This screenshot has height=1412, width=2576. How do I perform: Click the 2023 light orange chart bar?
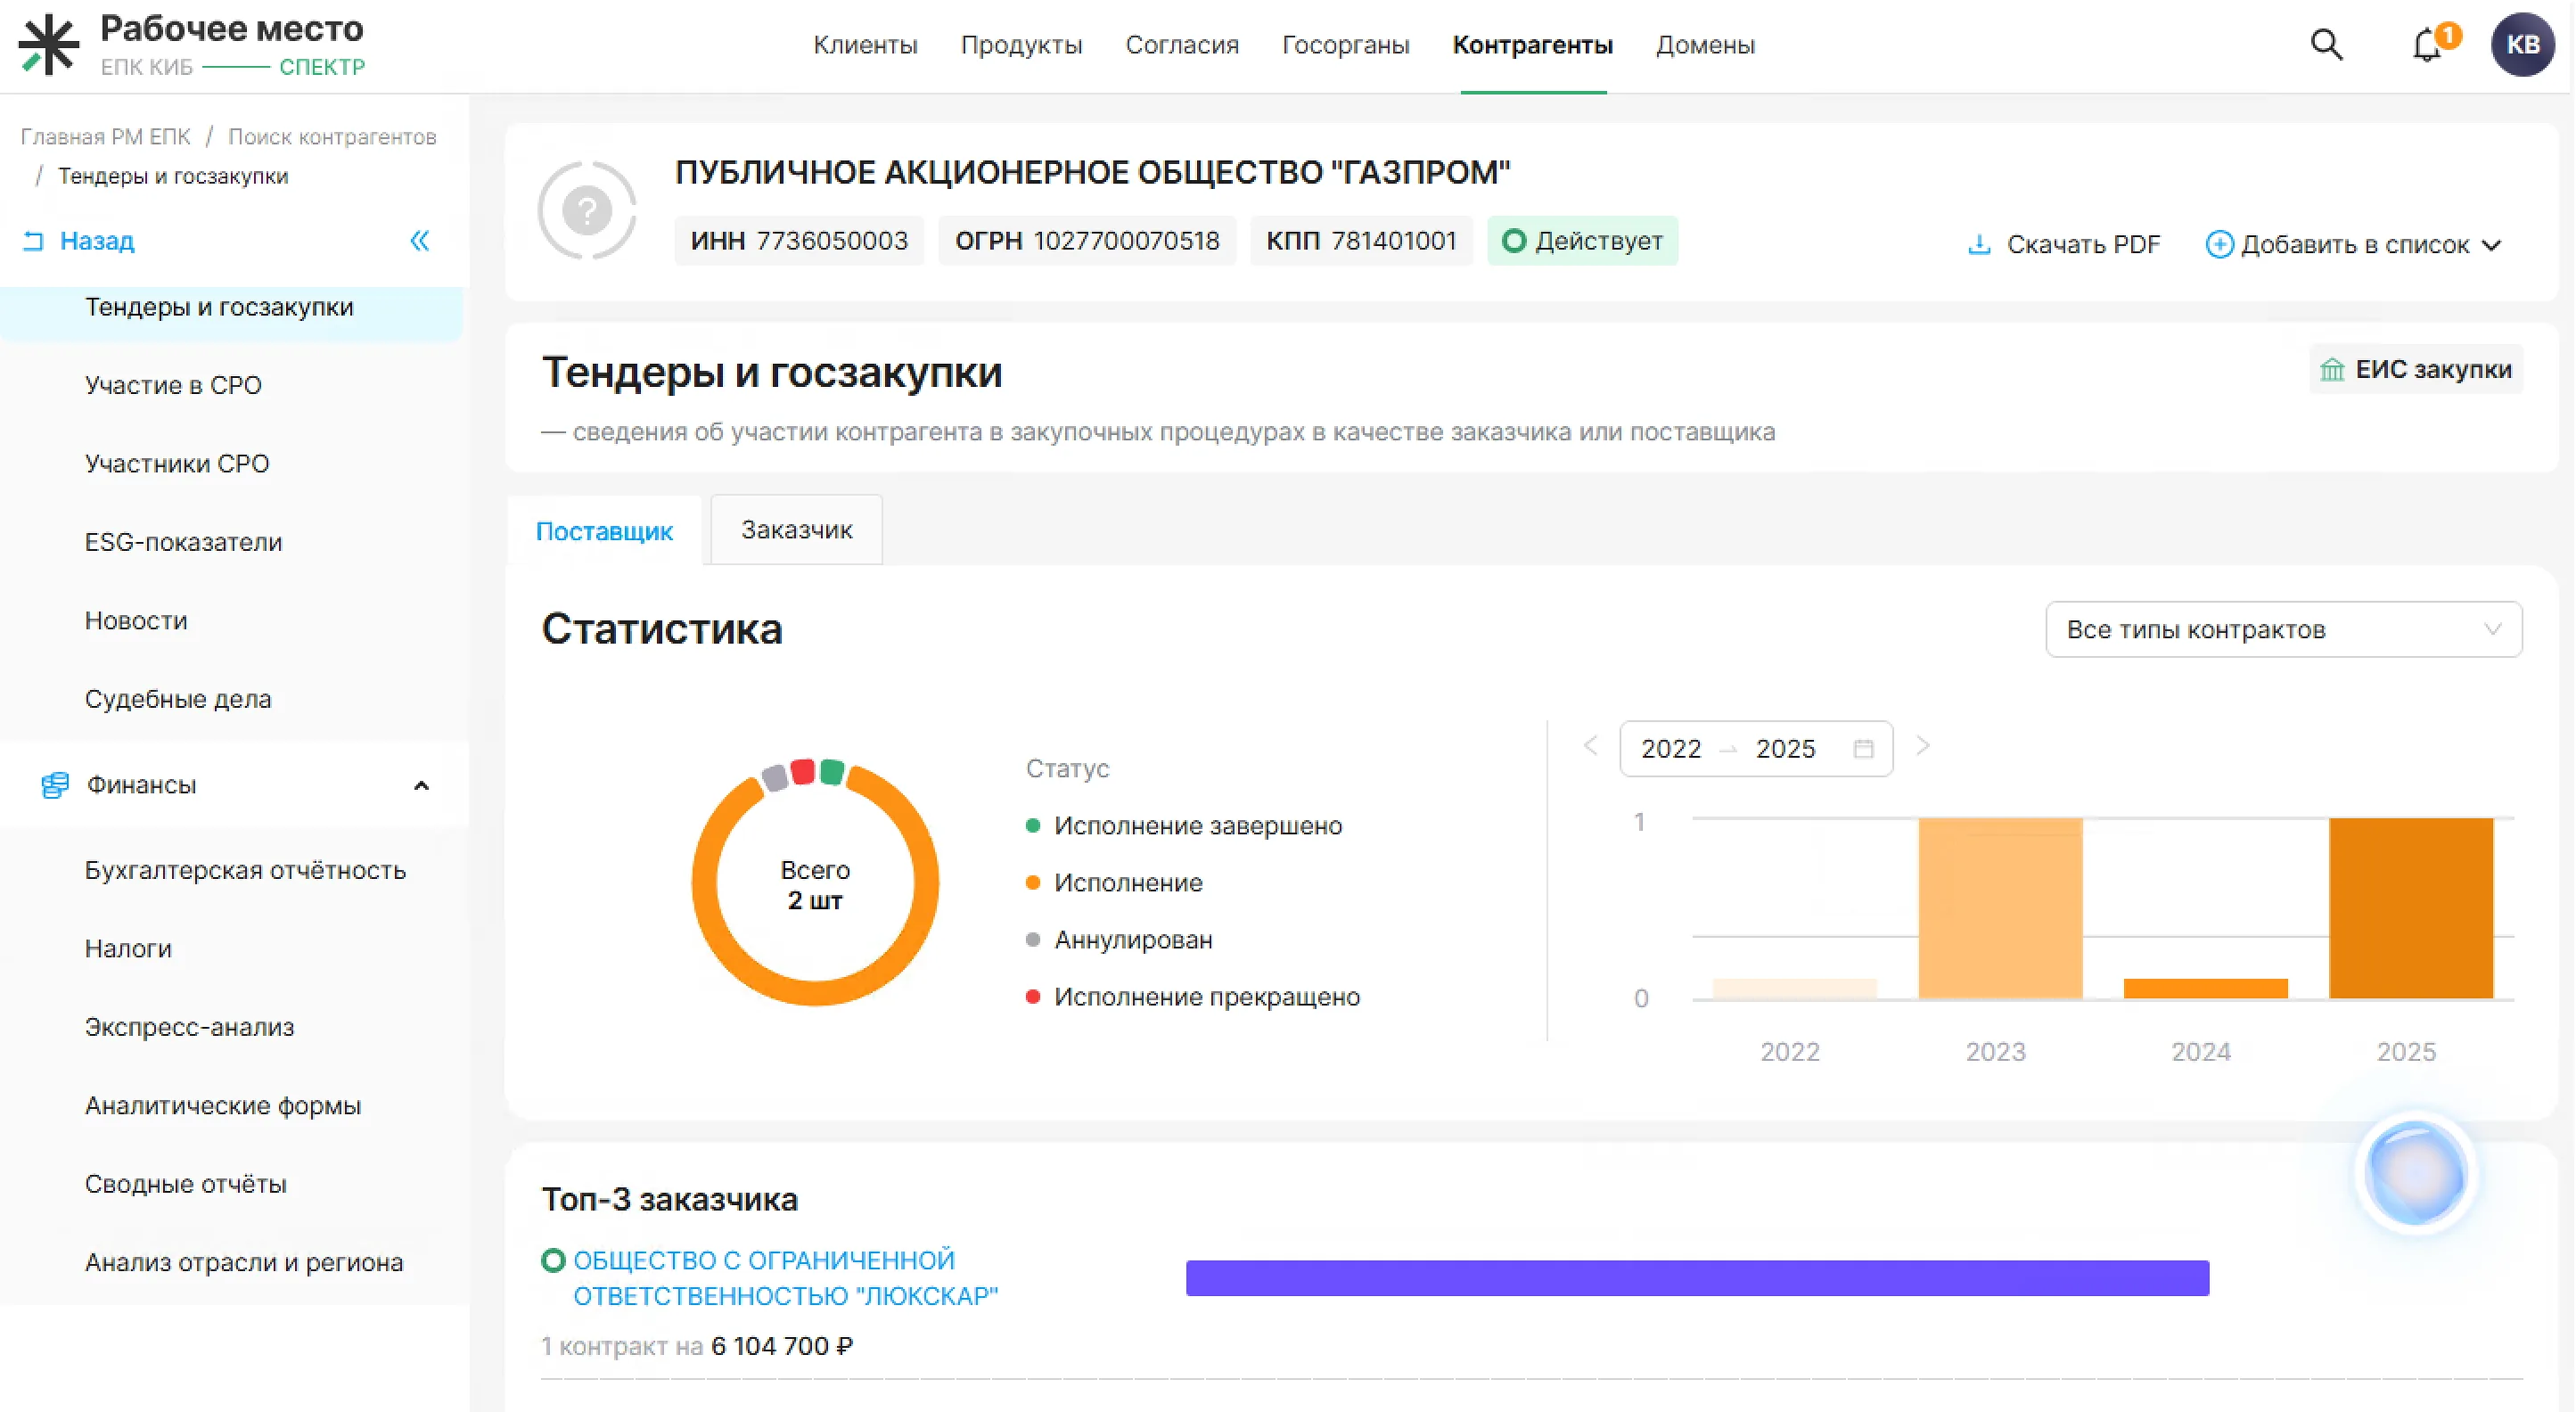(2000, 908)
